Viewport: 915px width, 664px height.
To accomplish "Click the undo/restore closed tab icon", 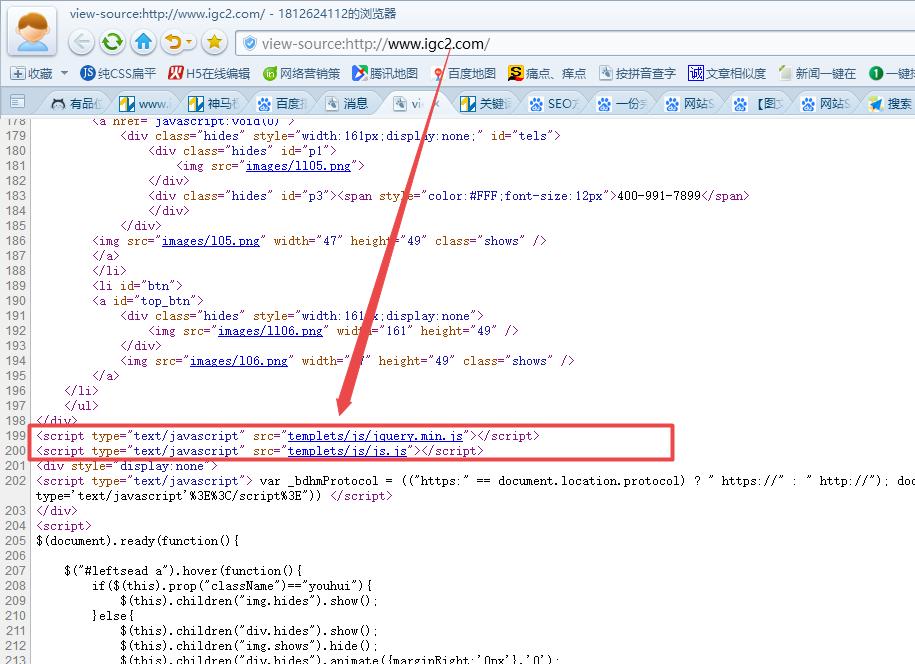I will pyautogui.click(x=173, y=42).
